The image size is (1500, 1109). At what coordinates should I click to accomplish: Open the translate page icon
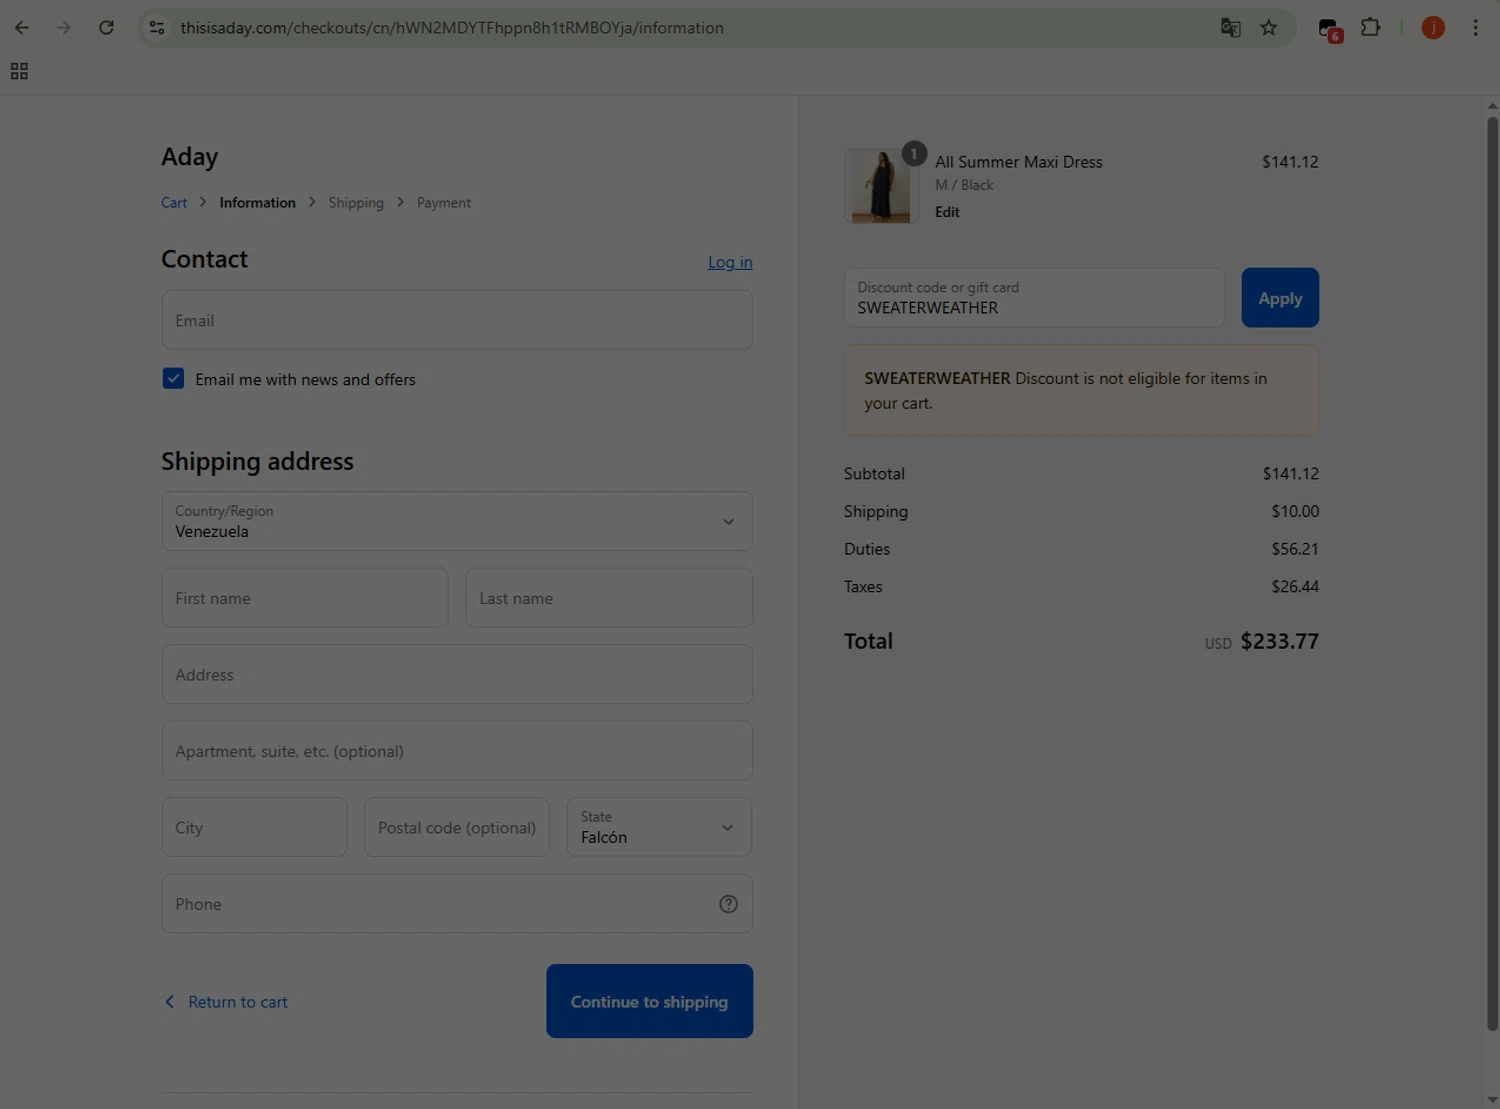tap(1231, 28)
